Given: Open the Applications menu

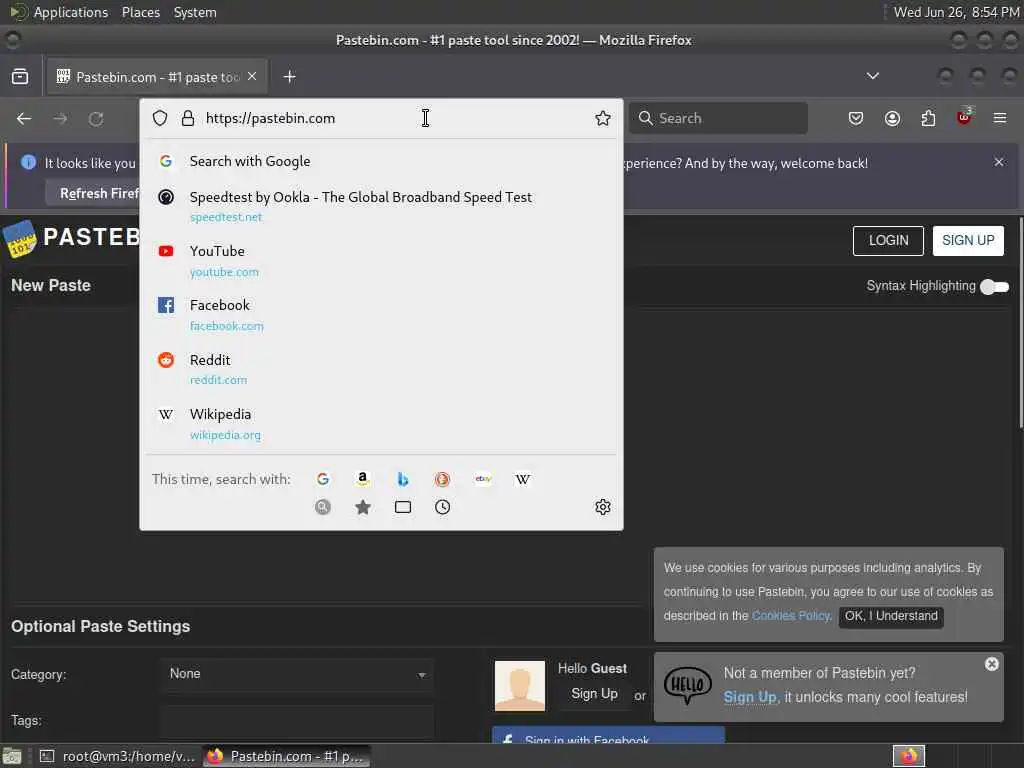Looking at the screenshot, I should click(x=71, y=12).
